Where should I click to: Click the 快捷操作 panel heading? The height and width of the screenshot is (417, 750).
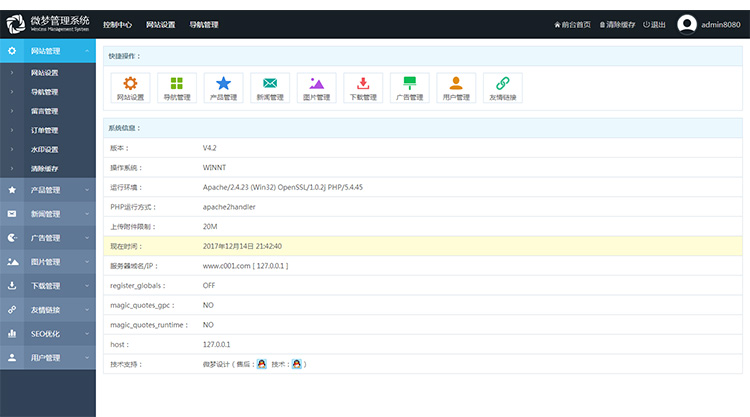tap(124, 56)
